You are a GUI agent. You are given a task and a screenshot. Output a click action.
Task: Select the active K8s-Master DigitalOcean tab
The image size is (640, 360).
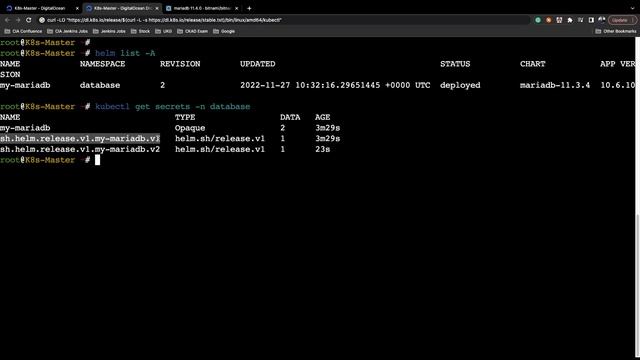pyautogui.click(x=122, y=8)
